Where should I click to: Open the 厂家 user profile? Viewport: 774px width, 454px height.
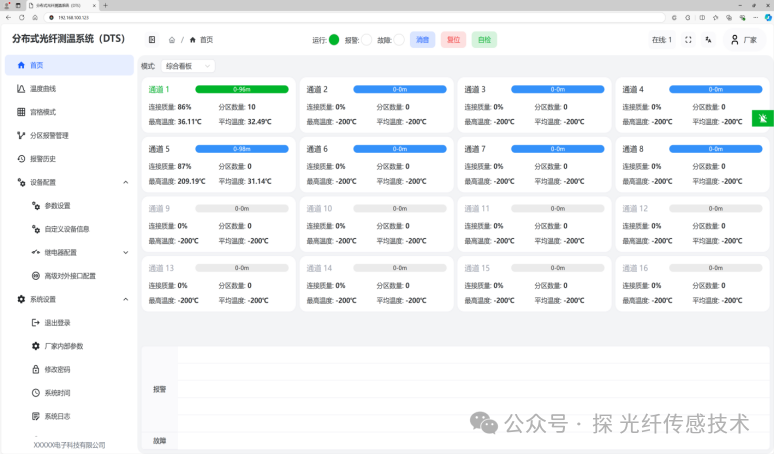pos(744,40)
